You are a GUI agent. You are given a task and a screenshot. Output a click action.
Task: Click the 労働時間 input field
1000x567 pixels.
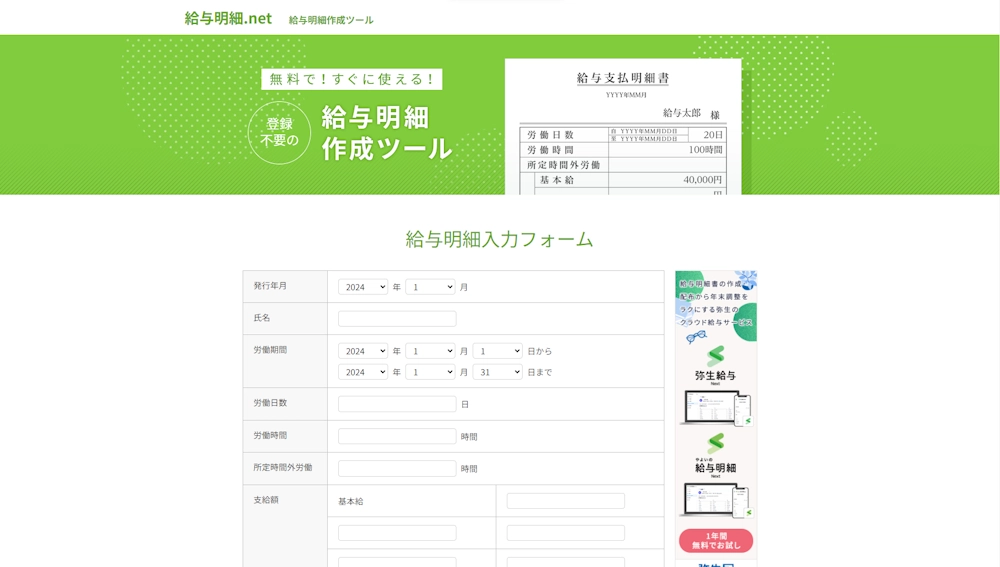coord(397,436)
